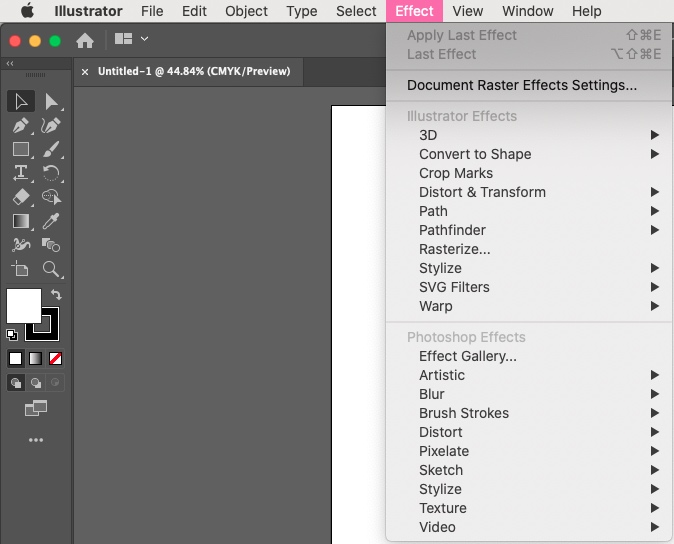Select the Direct Selection tool
The width and height of the screenshot is (674, 544).
pos(52,101)
